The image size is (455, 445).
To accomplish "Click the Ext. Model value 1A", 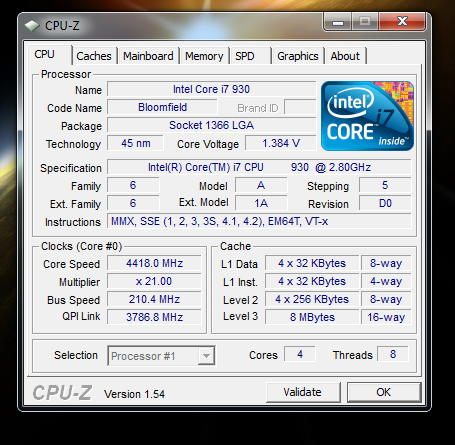I will (x=261, y=203).
